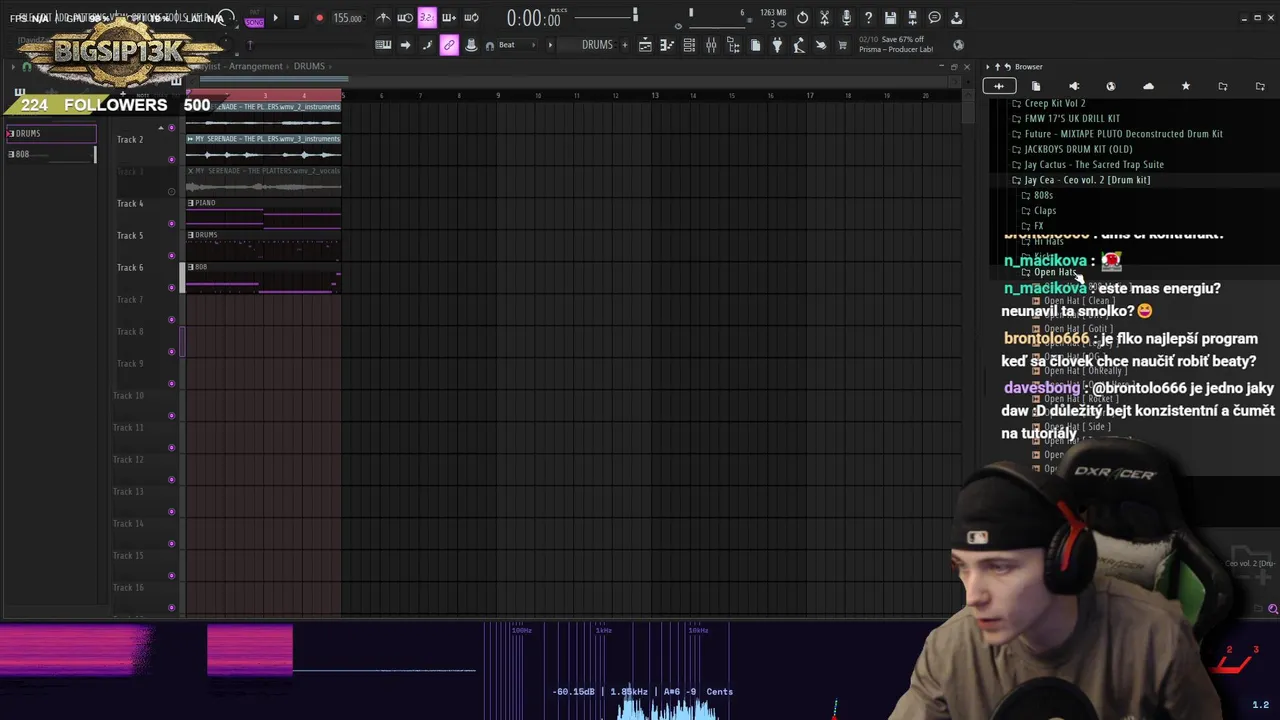1280x720 pixels.
Task: Toggle the highlighted link/multilink controllers icon
Action: click(x=449, y=45)
